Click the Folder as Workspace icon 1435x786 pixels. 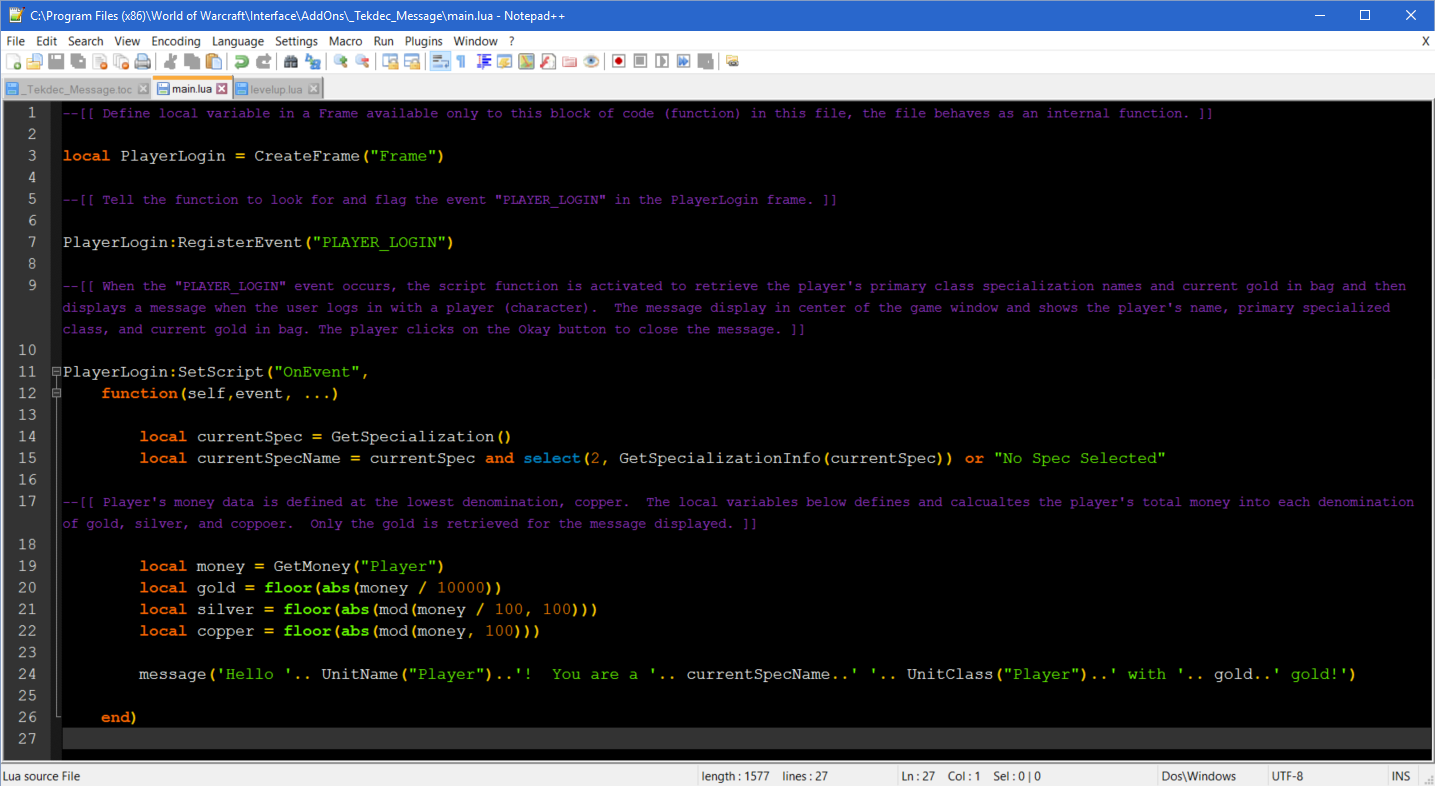(569, 61)
